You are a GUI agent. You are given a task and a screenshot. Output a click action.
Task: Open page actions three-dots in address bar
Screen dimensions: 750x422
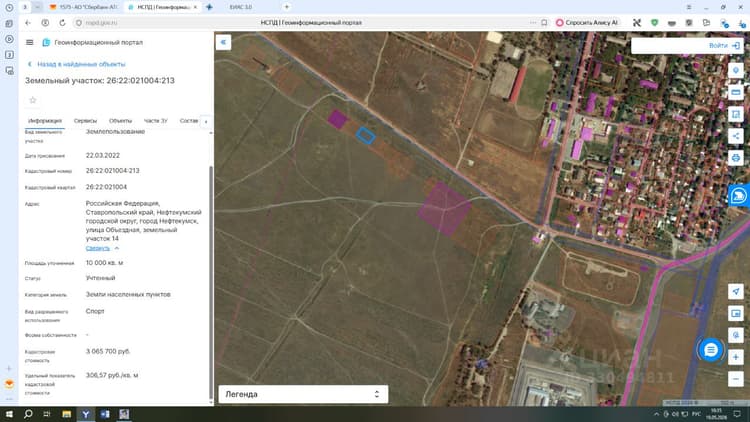(533, 22)
